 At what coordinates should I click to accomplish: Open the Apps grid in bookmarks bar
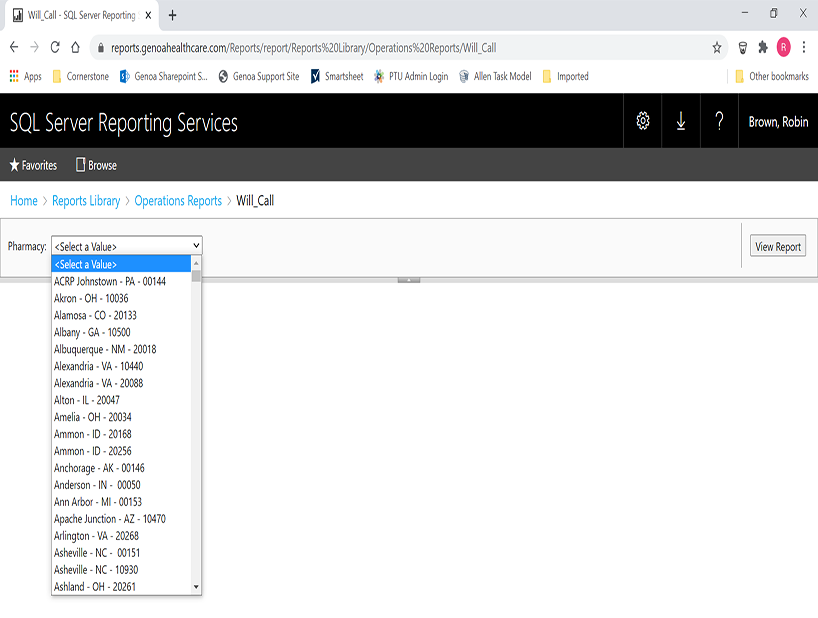25,76
